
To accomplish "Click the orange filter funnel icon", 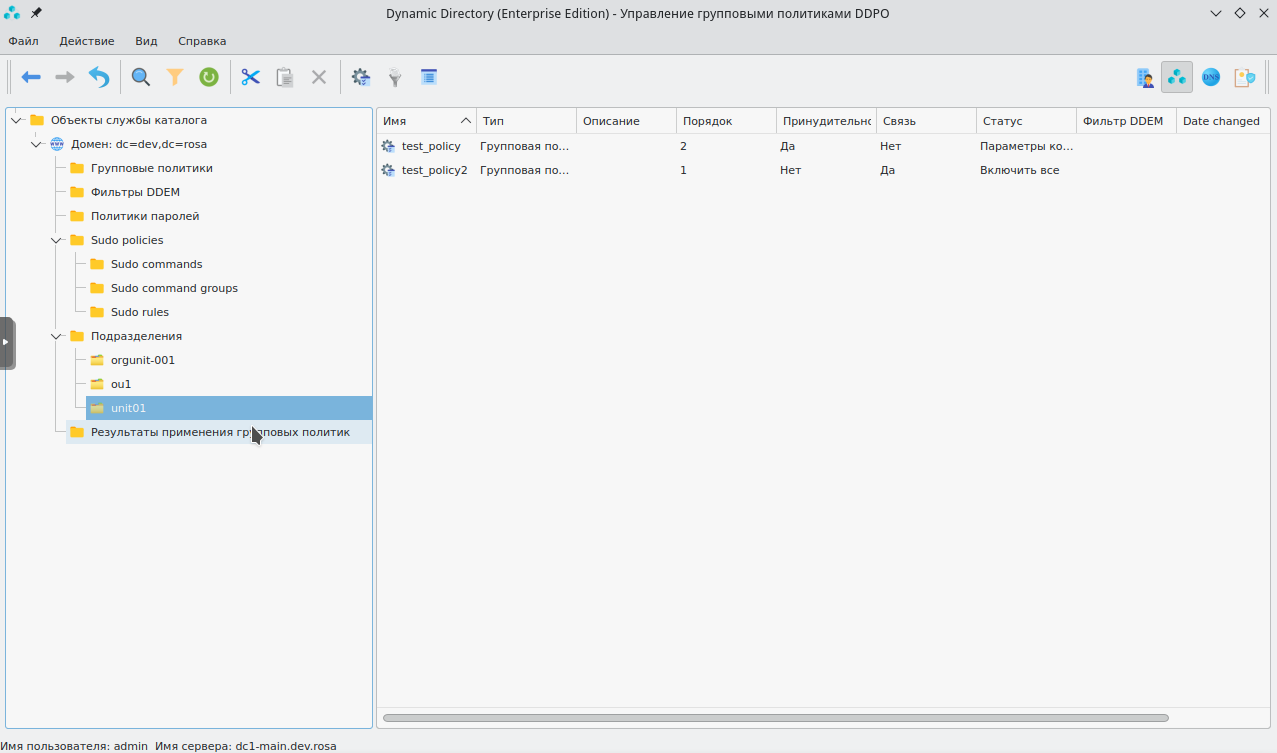I will pyautogui.click(x=175, y=77).
